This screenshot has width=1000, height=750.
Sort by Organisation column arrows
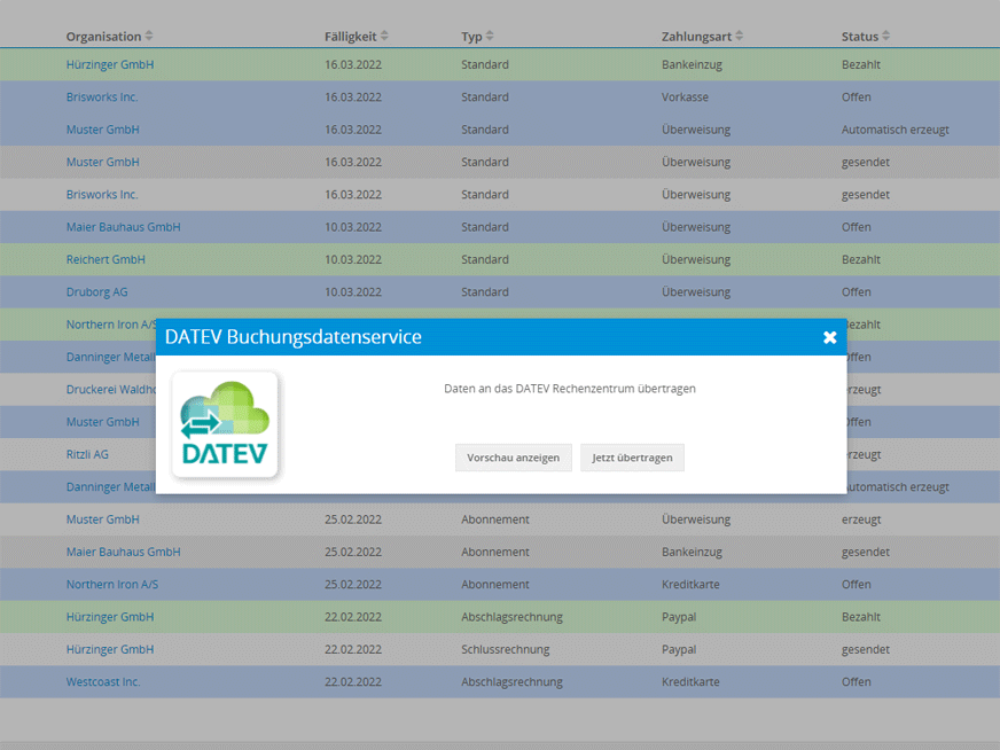[149, 37]
